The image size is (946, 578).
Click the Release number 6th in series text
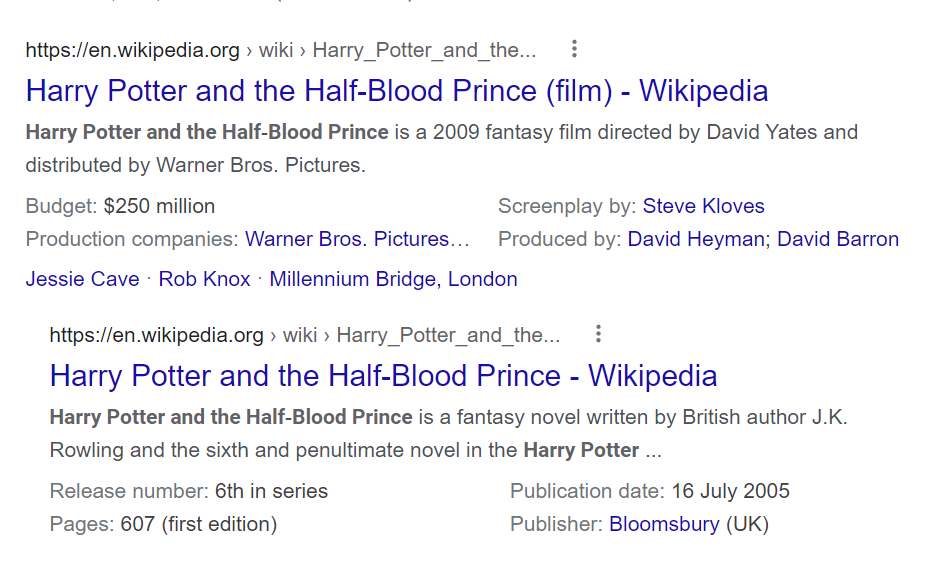pos(188,491)
